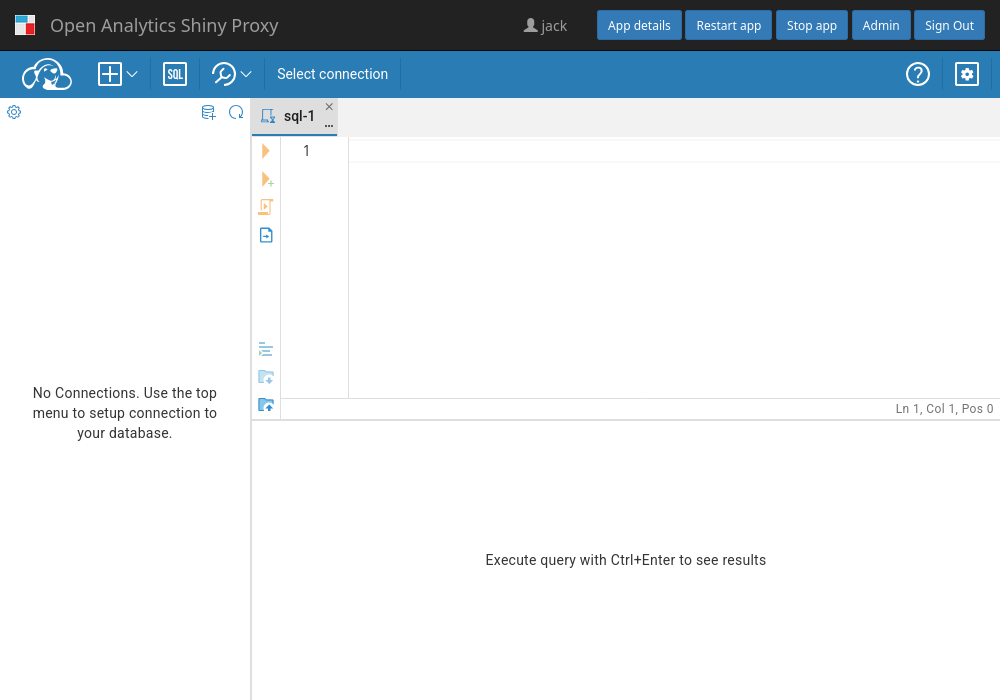This screenshot has height=700, width=1000.
Task: Click the Stop app button
Action: pos(811,26)
